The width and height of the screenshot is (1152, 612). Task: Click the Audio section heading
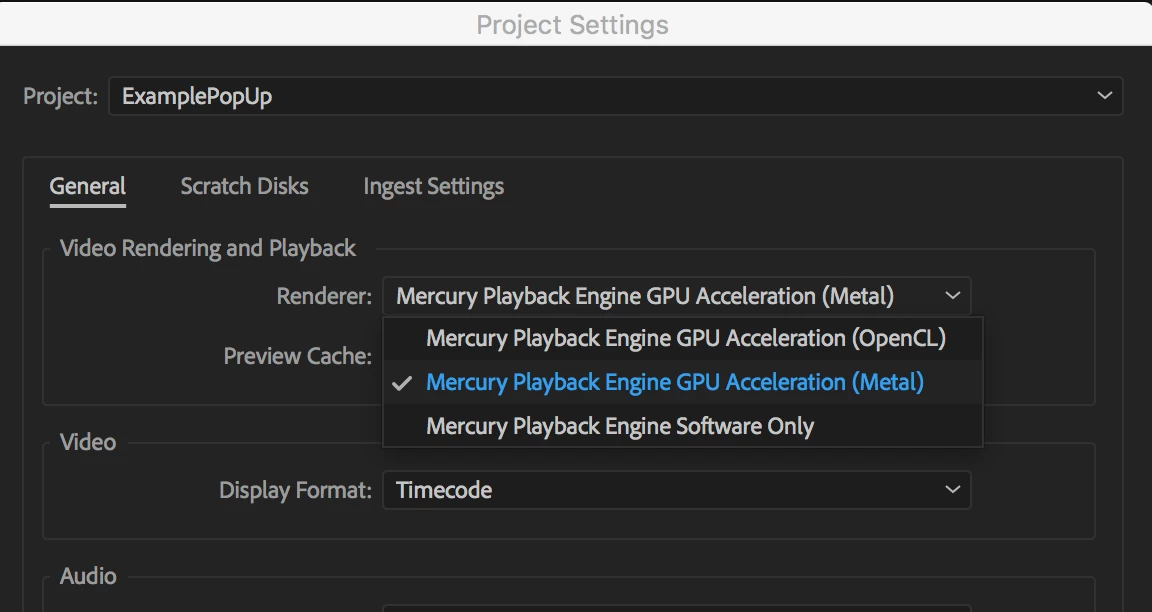click(x=88, y=576)
